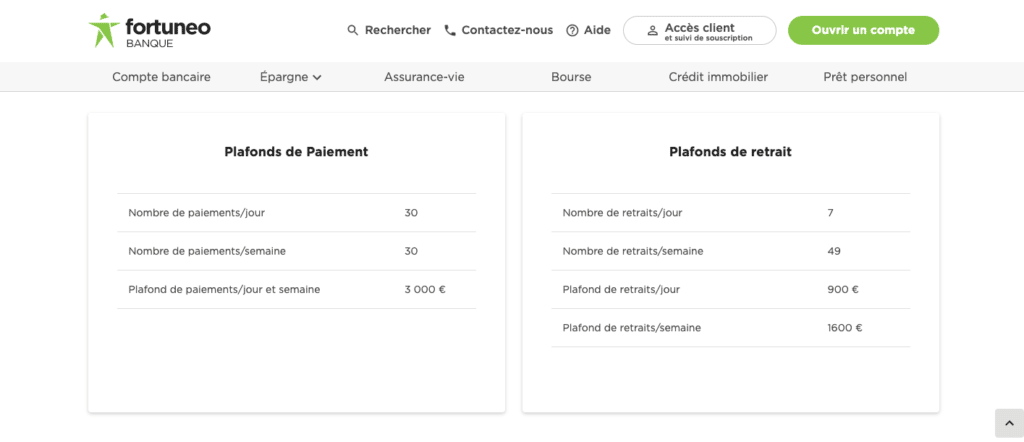Click the Plafonds de retrait heading

click(730, 151)
